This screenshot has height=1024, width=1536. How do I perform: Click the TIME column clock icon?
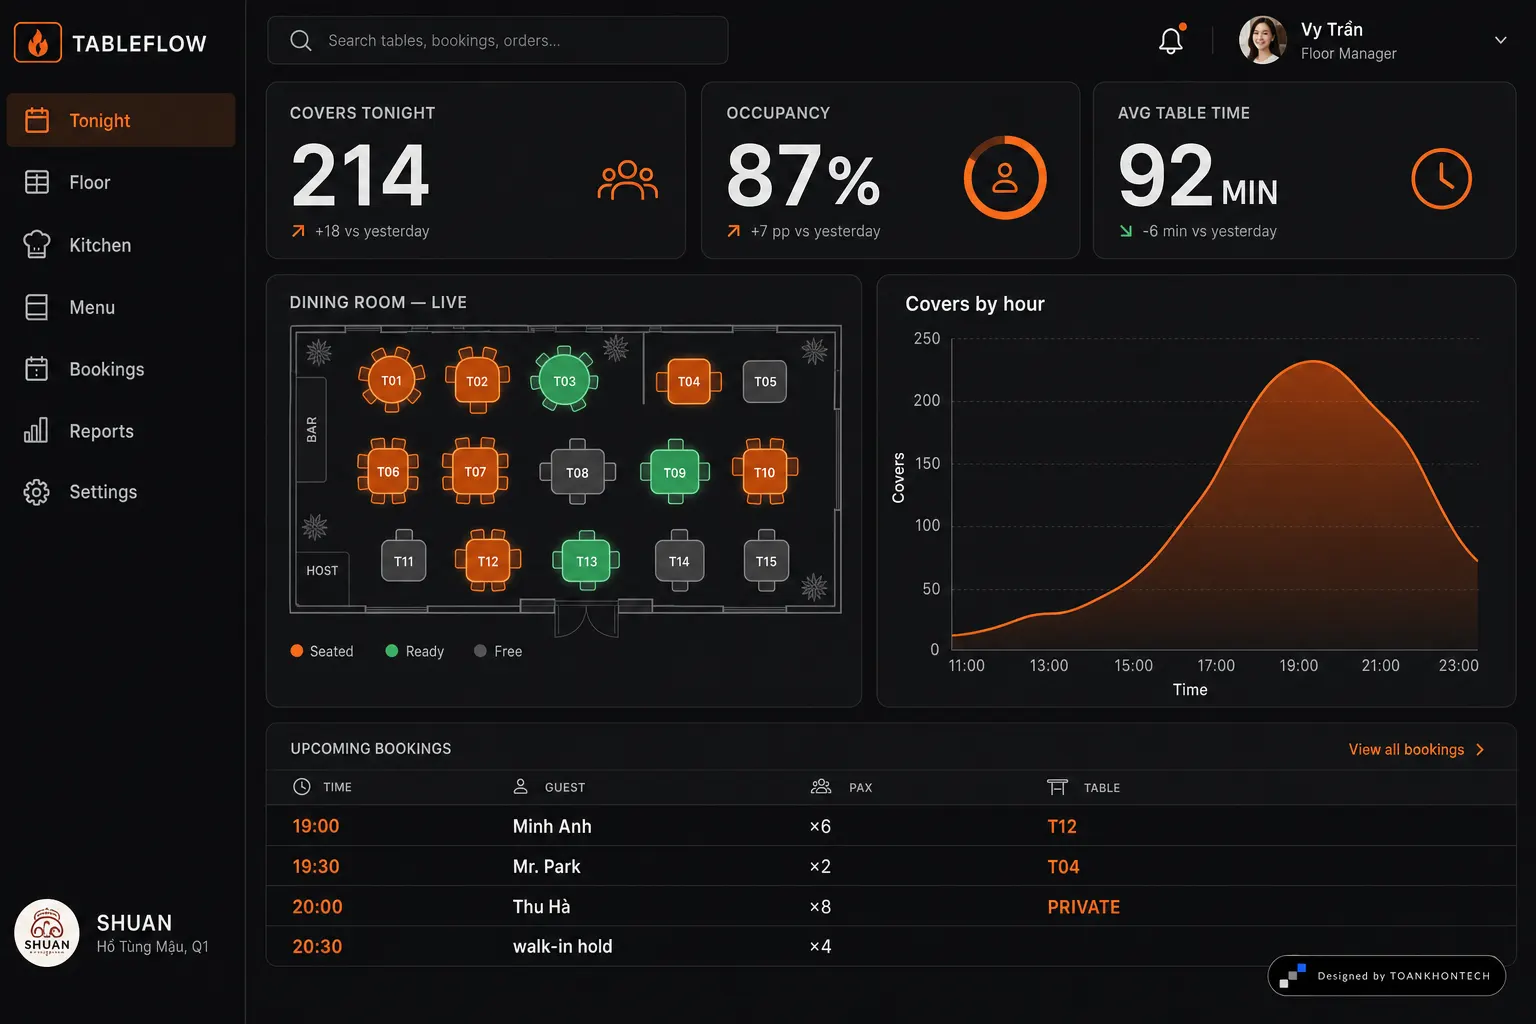[x=301, y=787]
